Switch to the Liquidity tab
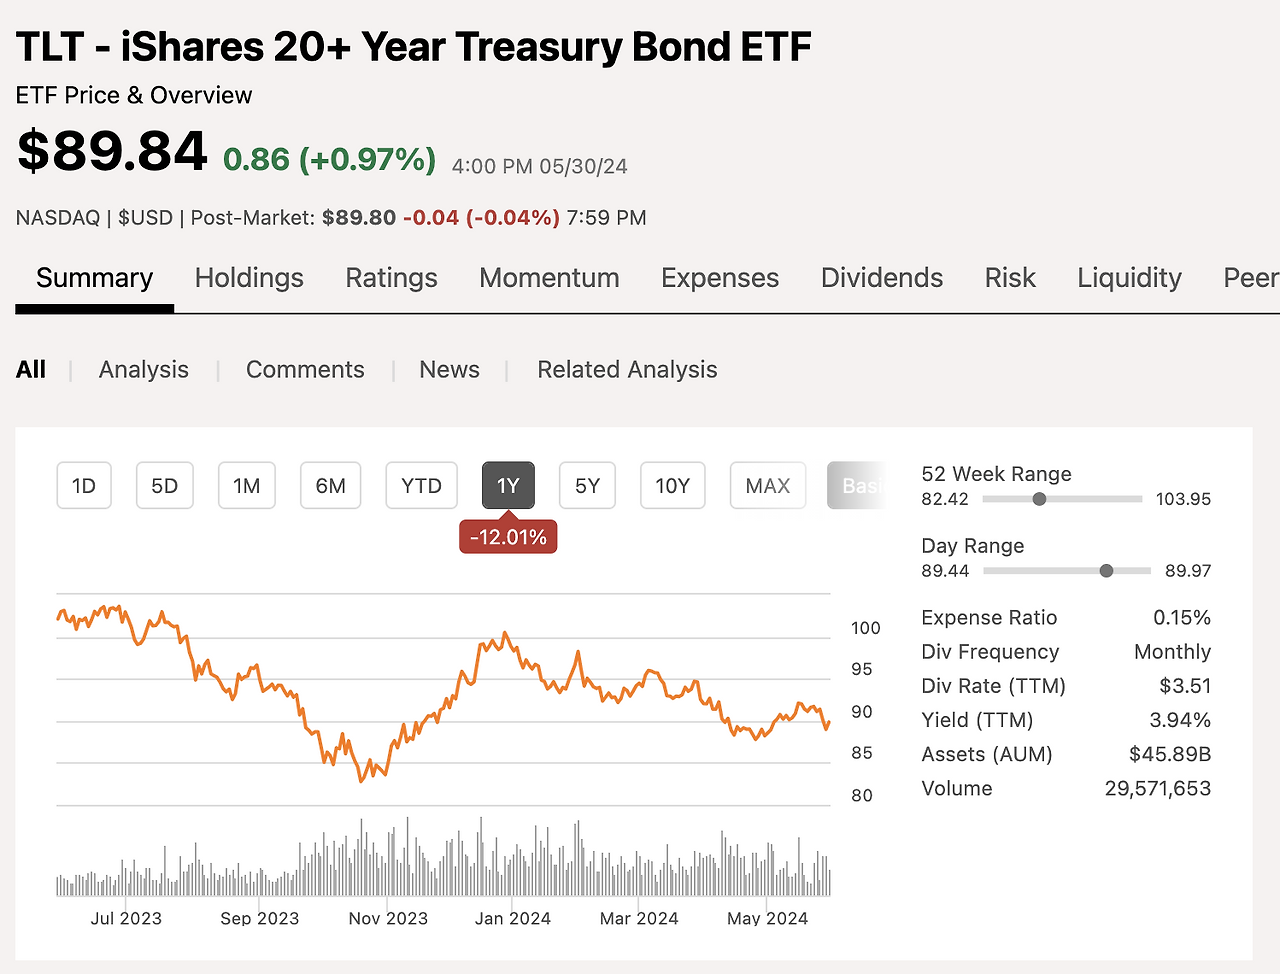Screen dimensions: 1280x974 point(1129,278)
